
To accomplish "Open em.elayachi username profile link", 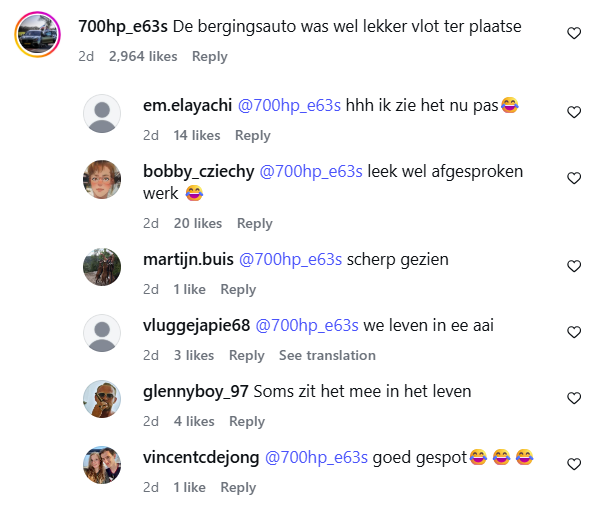I will (187, 105).
